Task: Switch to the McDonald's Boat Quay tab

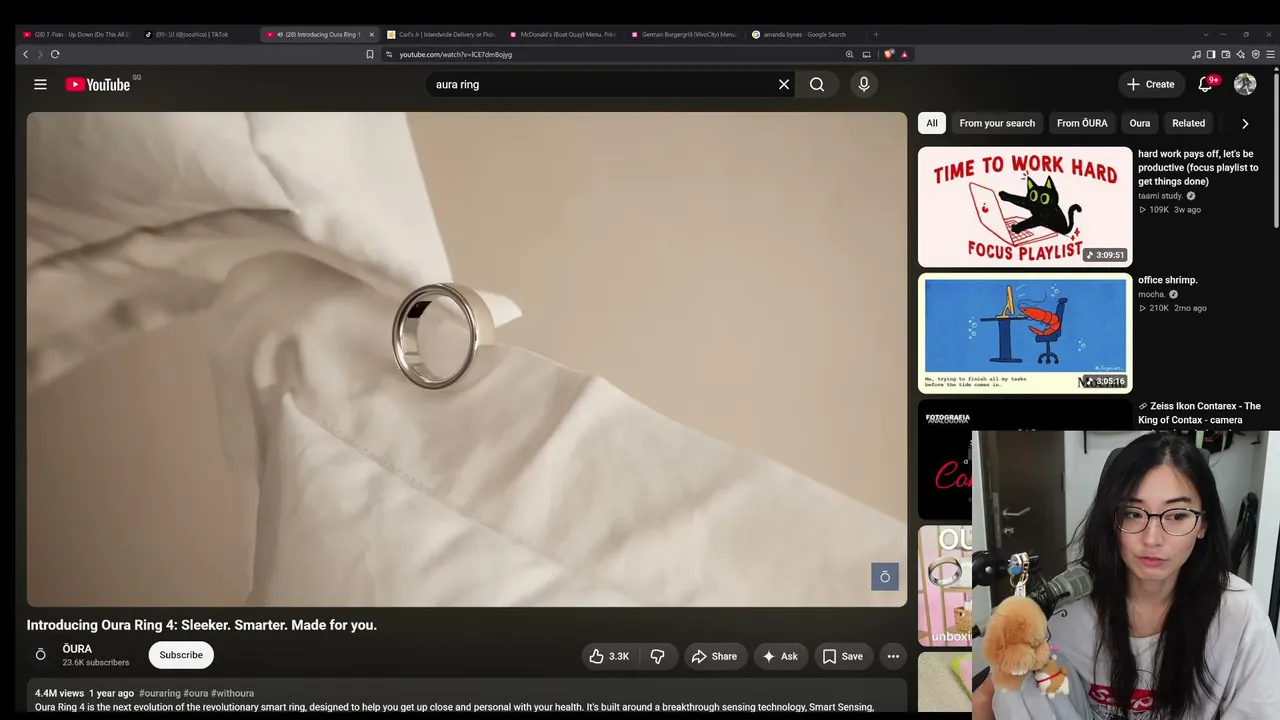Action: [563, 34]
